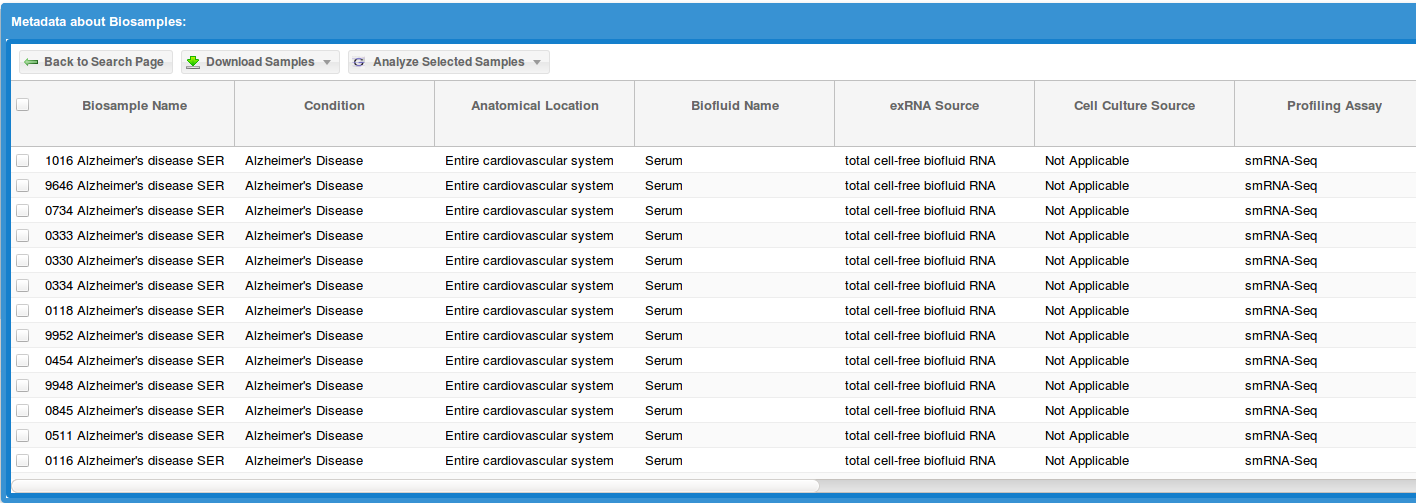Select the exRNA Source column header
The height and width of the screenshot is (503, 1416).
934,106
